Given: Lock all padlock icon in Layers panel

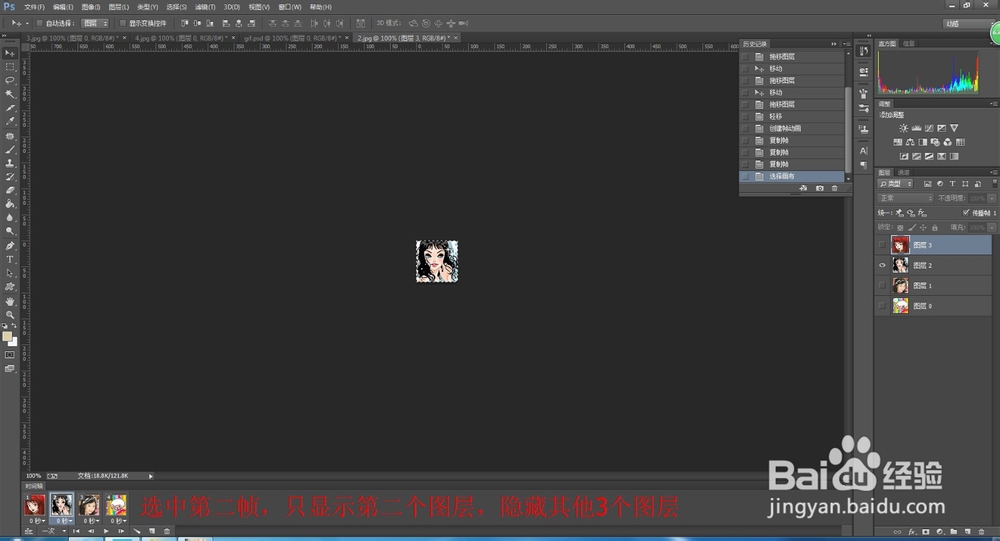Looking at the screenshot, I should click(935, 227).
